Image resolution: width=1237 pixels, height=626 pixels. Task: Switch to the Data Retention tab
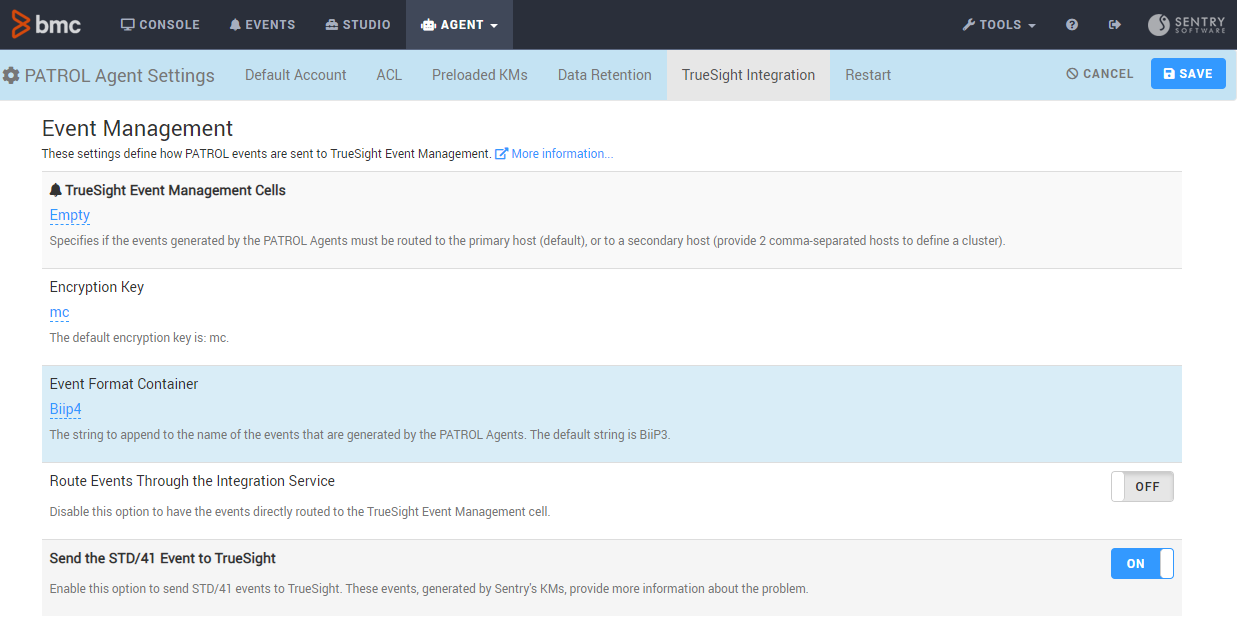point(604,75)
